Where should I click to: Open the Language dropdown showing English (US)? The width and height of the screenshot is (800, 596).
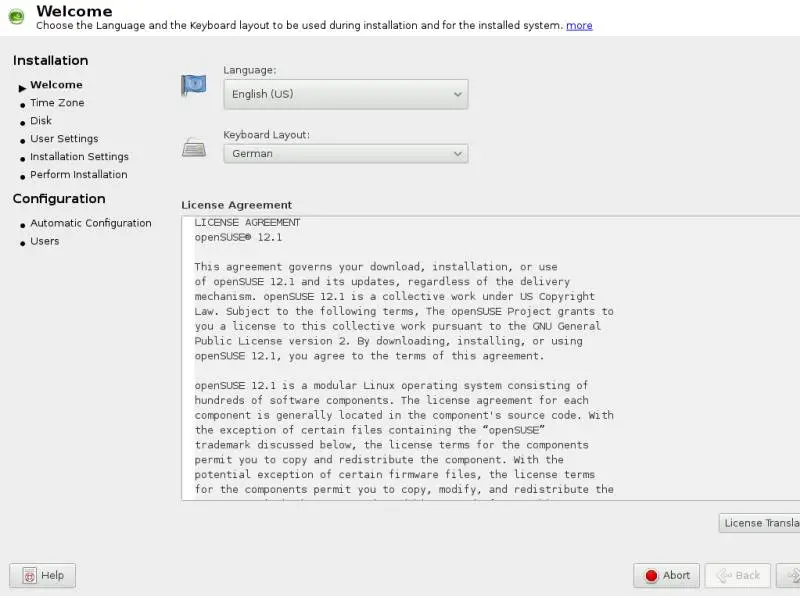click(345, 94)
